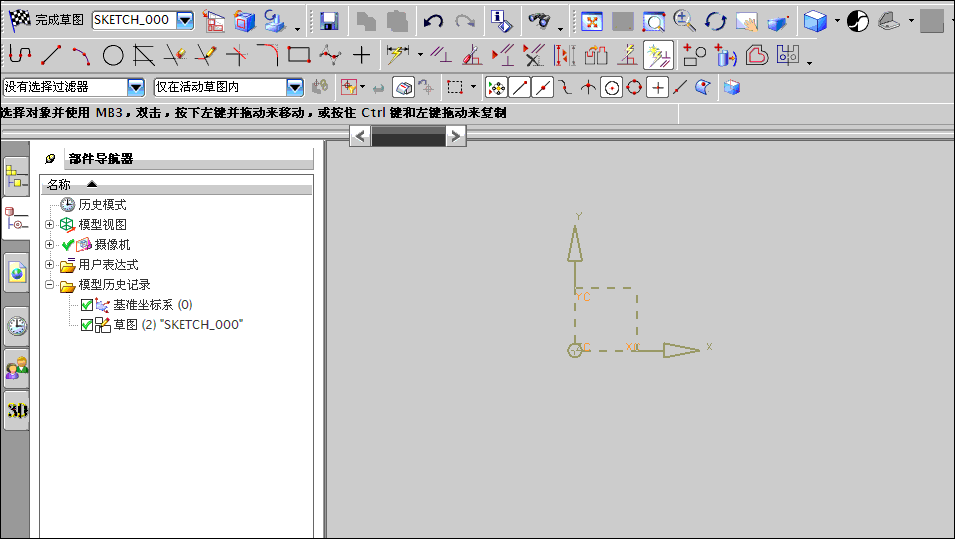Select the Profile curve tool
The image size is (955, 539).
pos(20,55)
